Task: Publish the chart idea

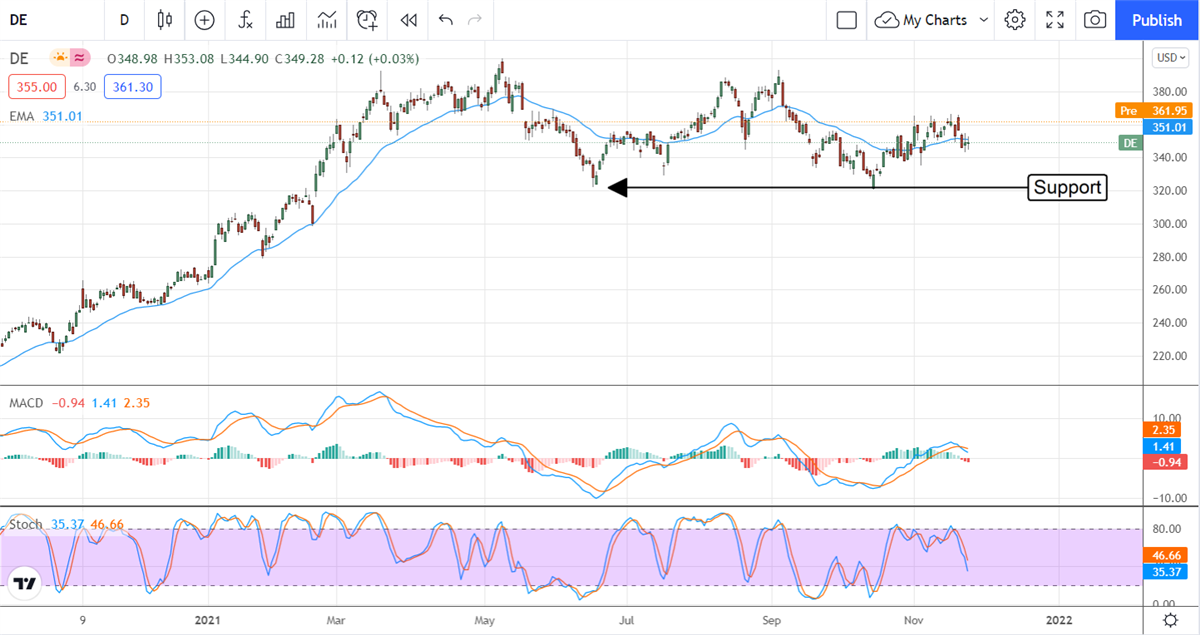Action: [1157, 20]
